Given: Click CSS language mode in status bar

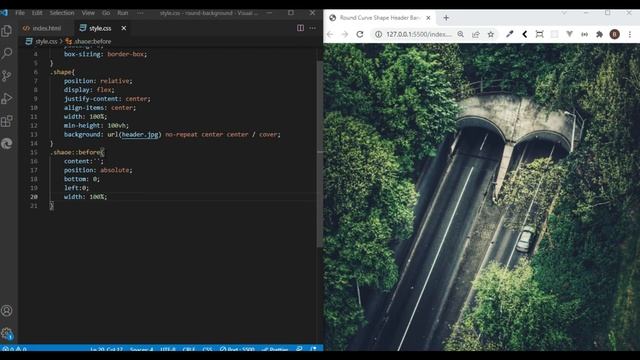Looking at the screenshot, I should (x=207, y=349).
